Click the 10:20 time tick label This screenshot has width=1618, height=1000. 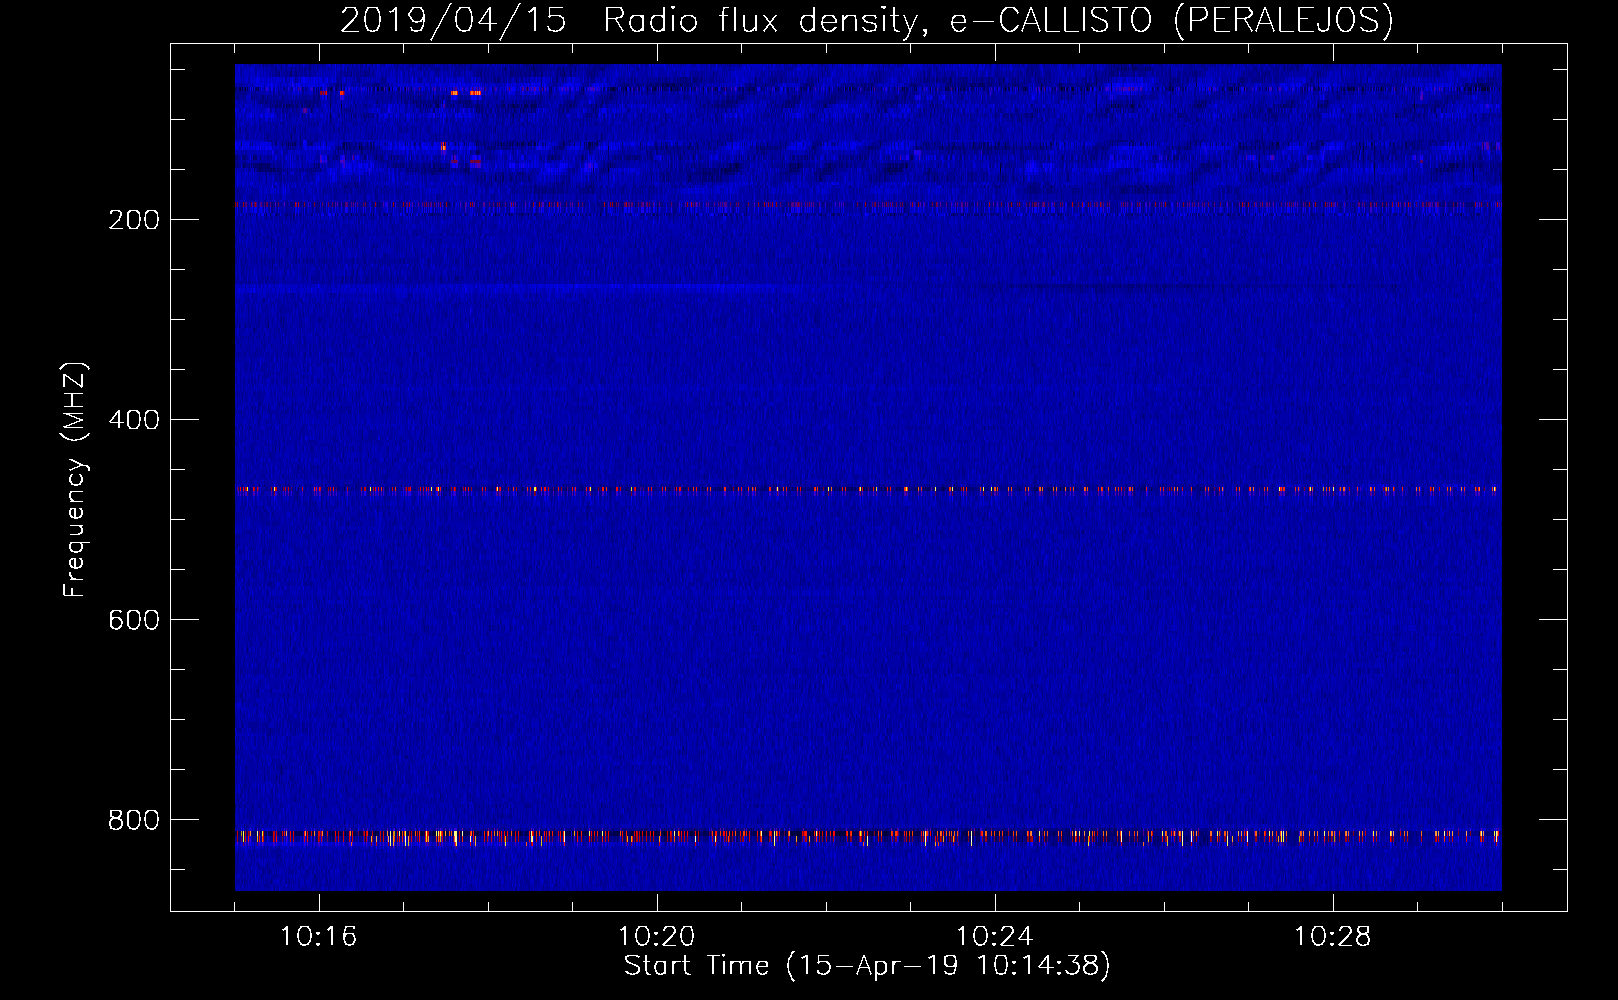point(656,937)
